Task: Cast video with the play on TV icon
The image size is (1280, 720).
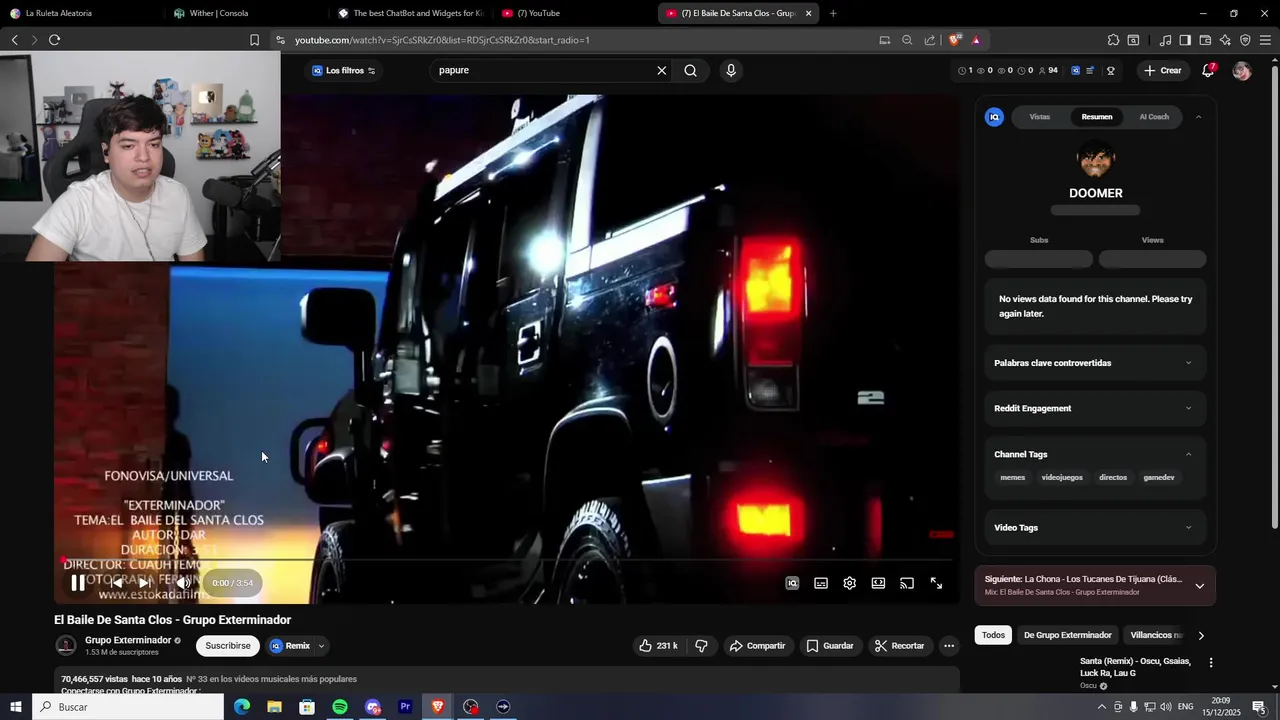Action: 907,583
